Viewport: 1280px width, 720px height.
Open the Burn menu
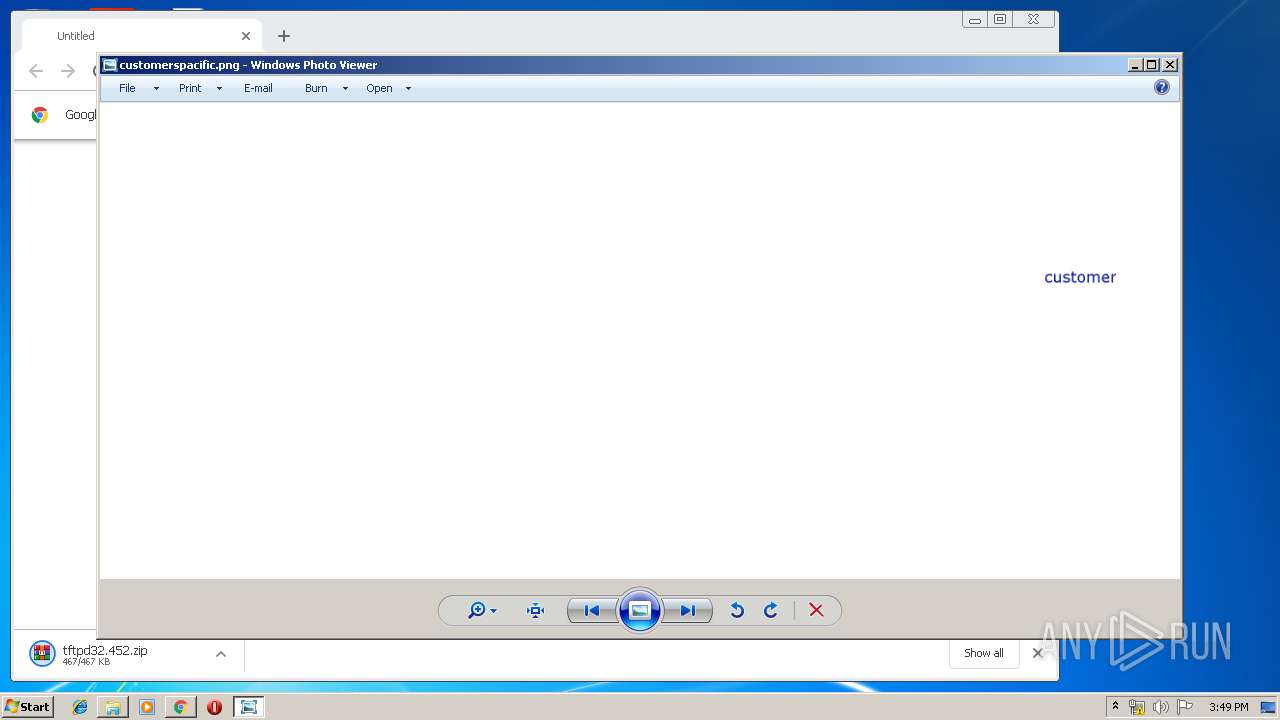tap(316, 88)
